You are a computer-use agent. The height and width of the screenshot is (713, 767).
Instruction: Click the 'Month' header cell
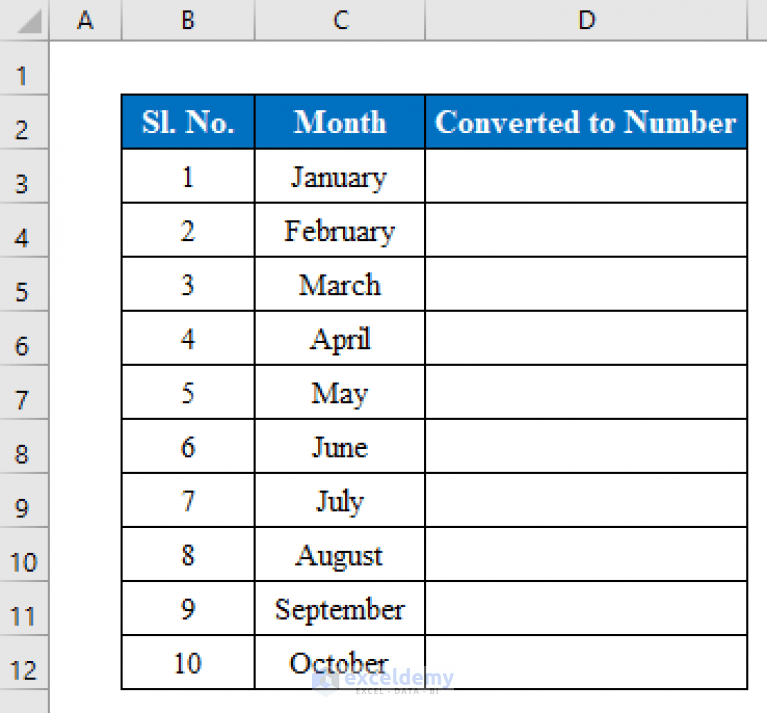click(340, 122)
